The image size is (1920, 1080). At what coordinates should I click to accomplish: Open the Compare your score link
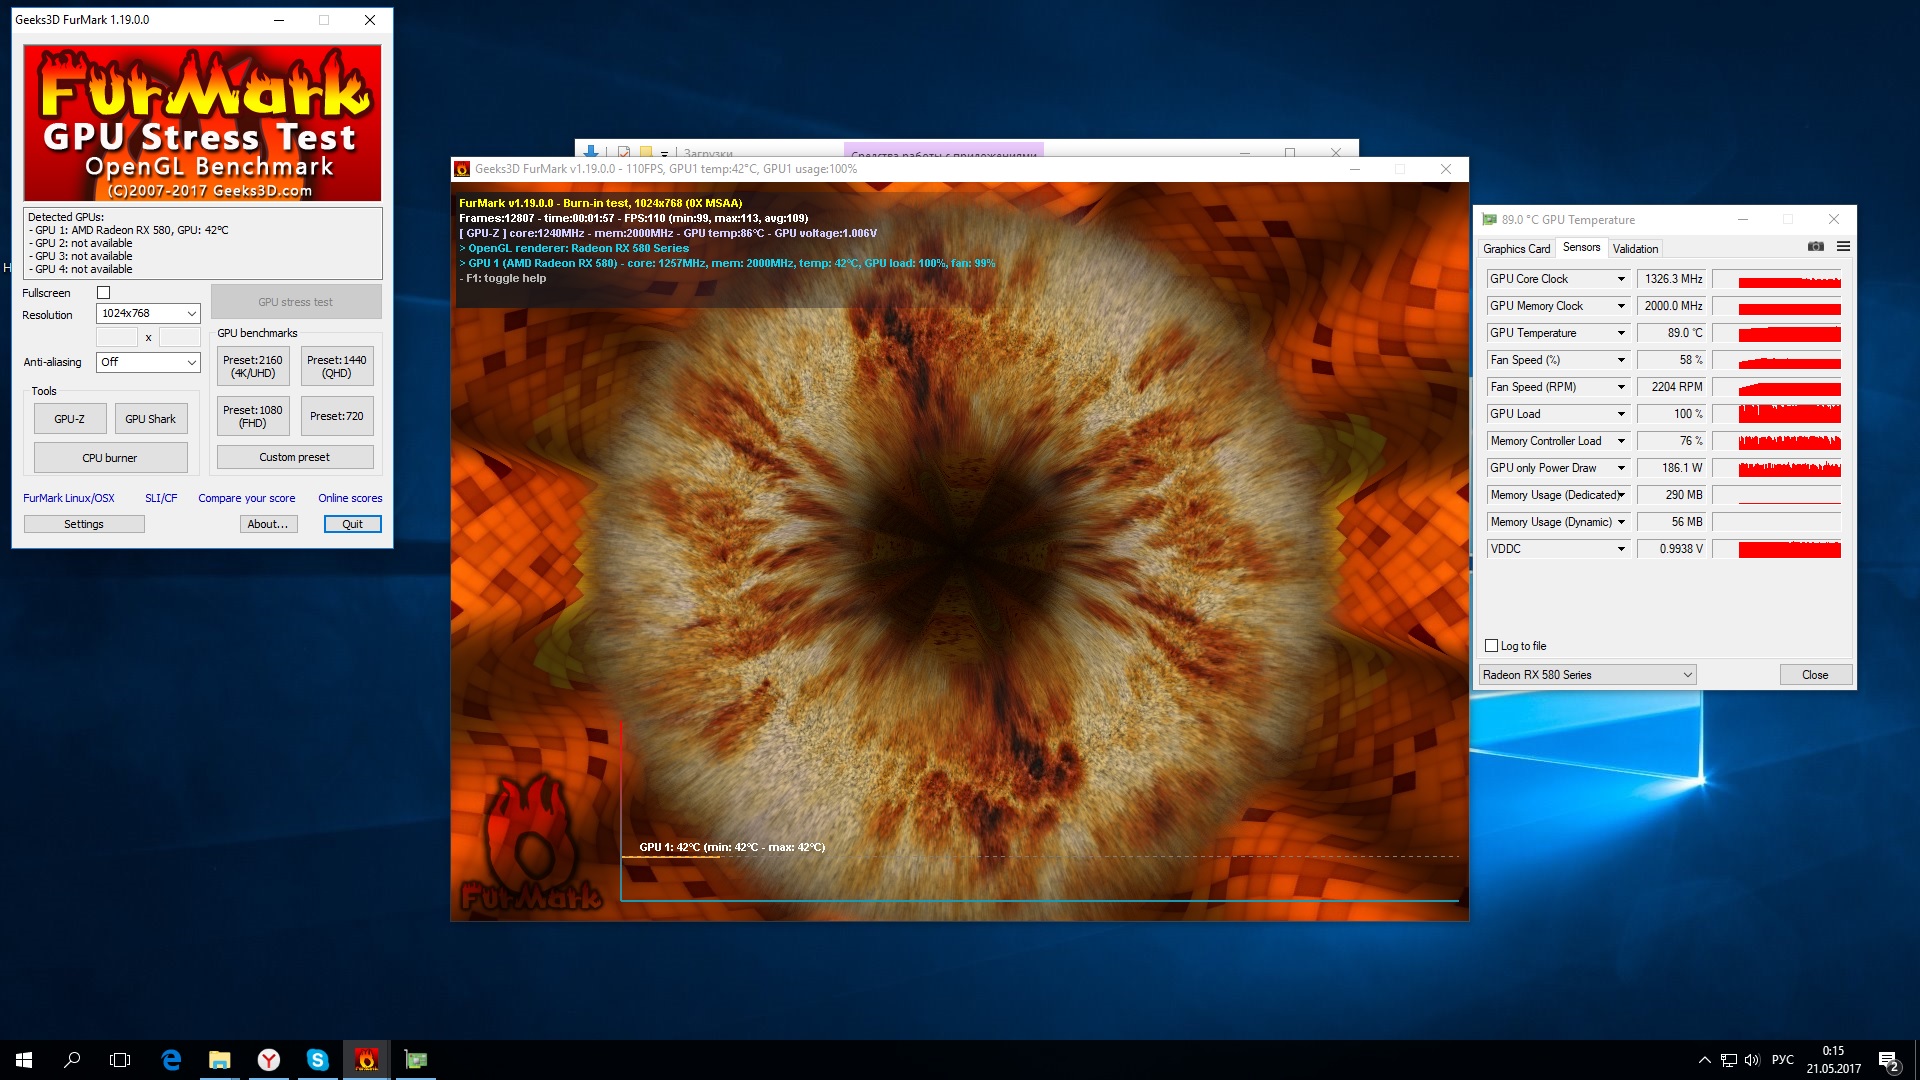click(246, 498)
